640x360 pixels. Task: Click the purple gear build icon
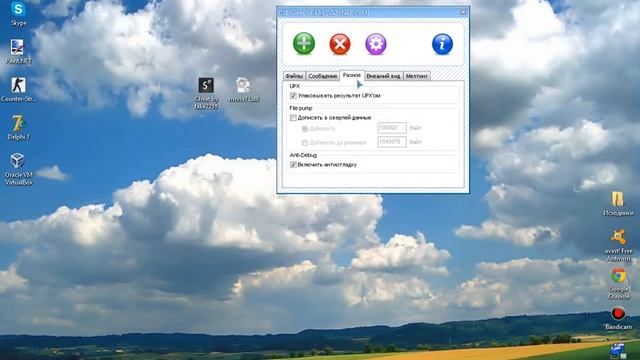(376, 44)
